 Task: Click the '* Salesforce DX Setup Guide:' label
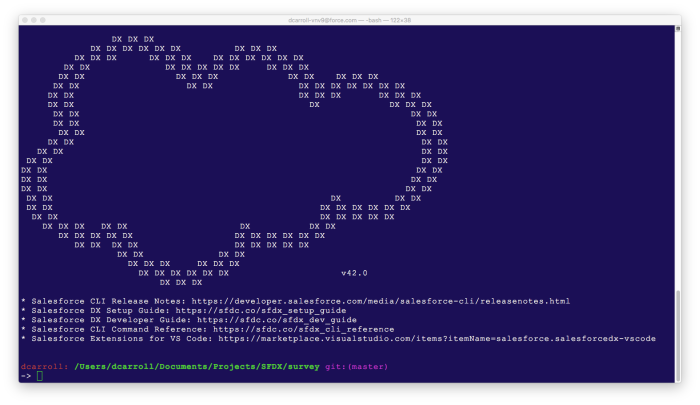pyautogui.click(x=96, y=311)
